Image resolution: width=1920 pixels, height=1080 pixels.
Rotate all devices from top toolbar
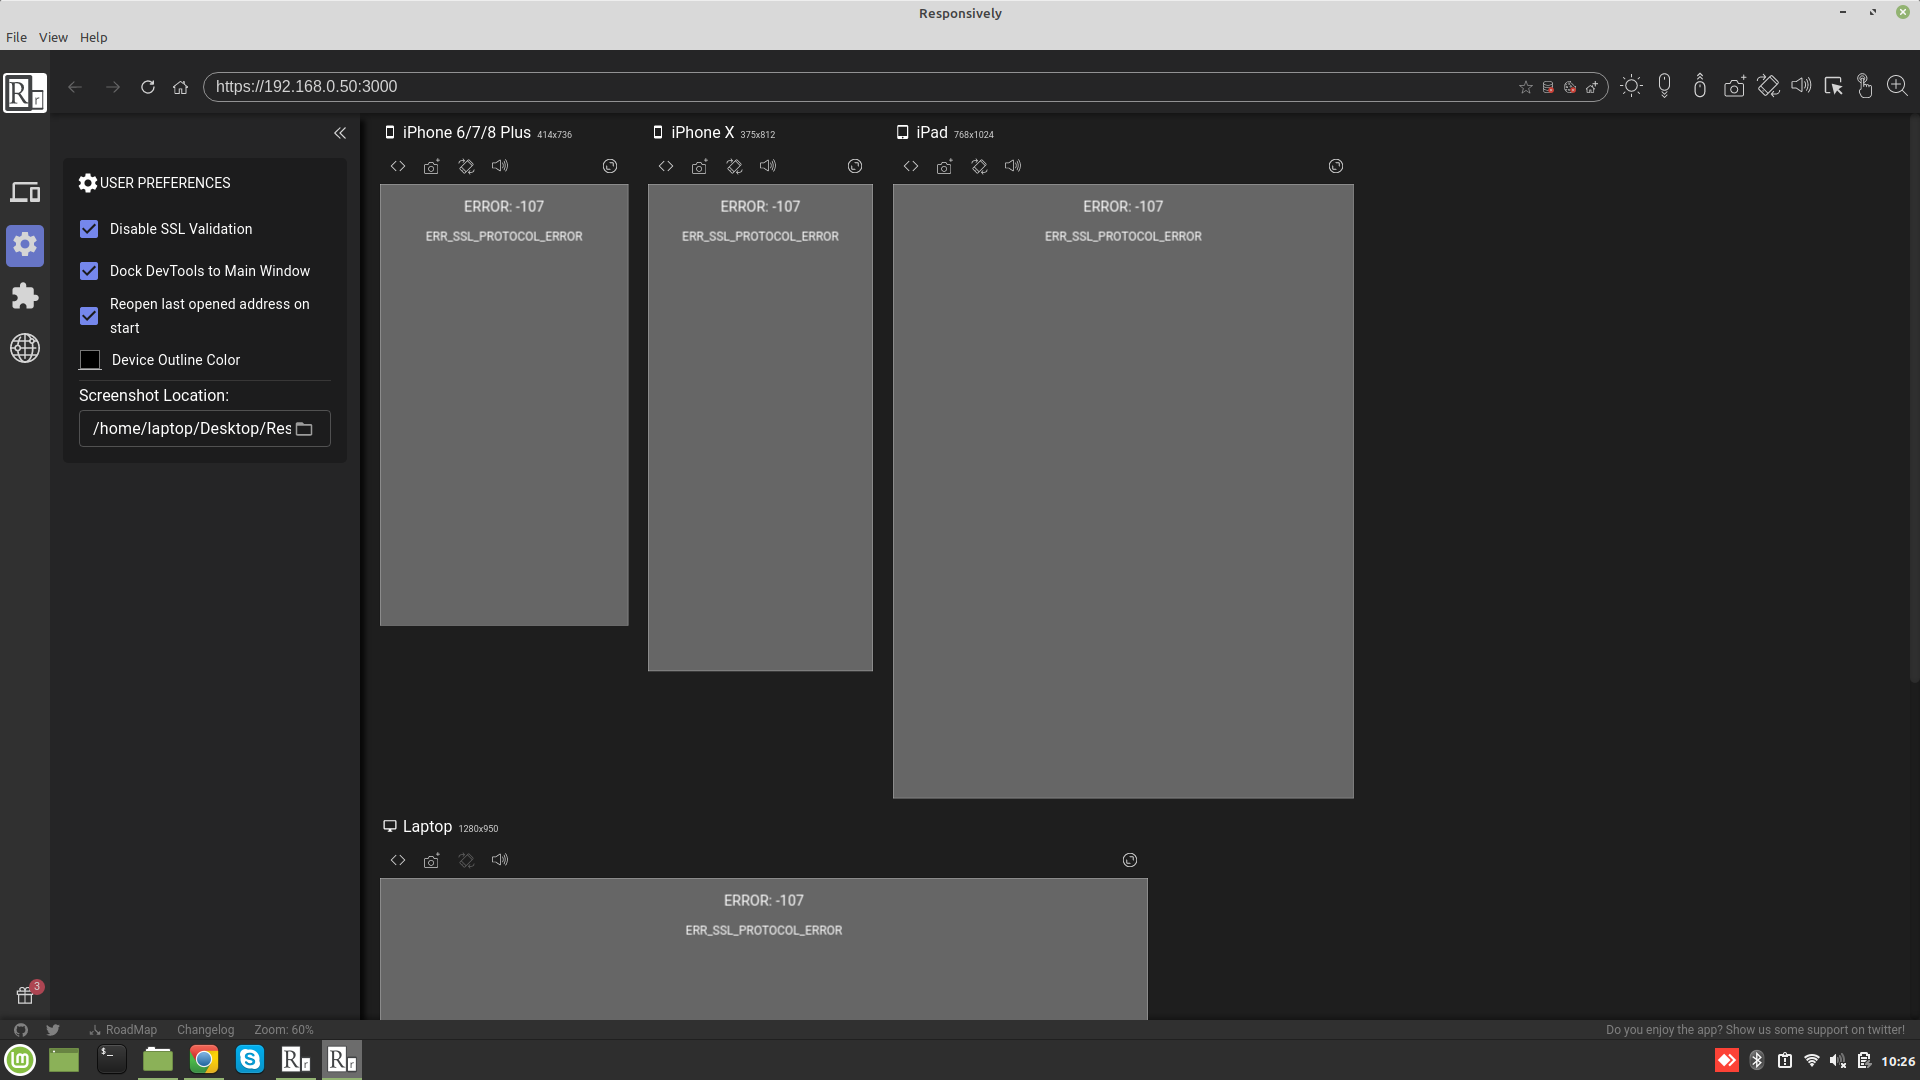(1769, 86)
